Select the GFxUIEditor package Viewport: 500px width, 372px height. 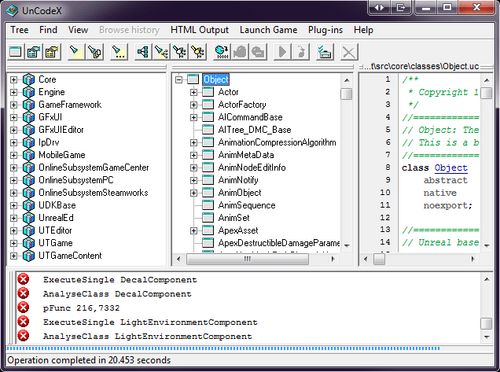pos(61,130)
